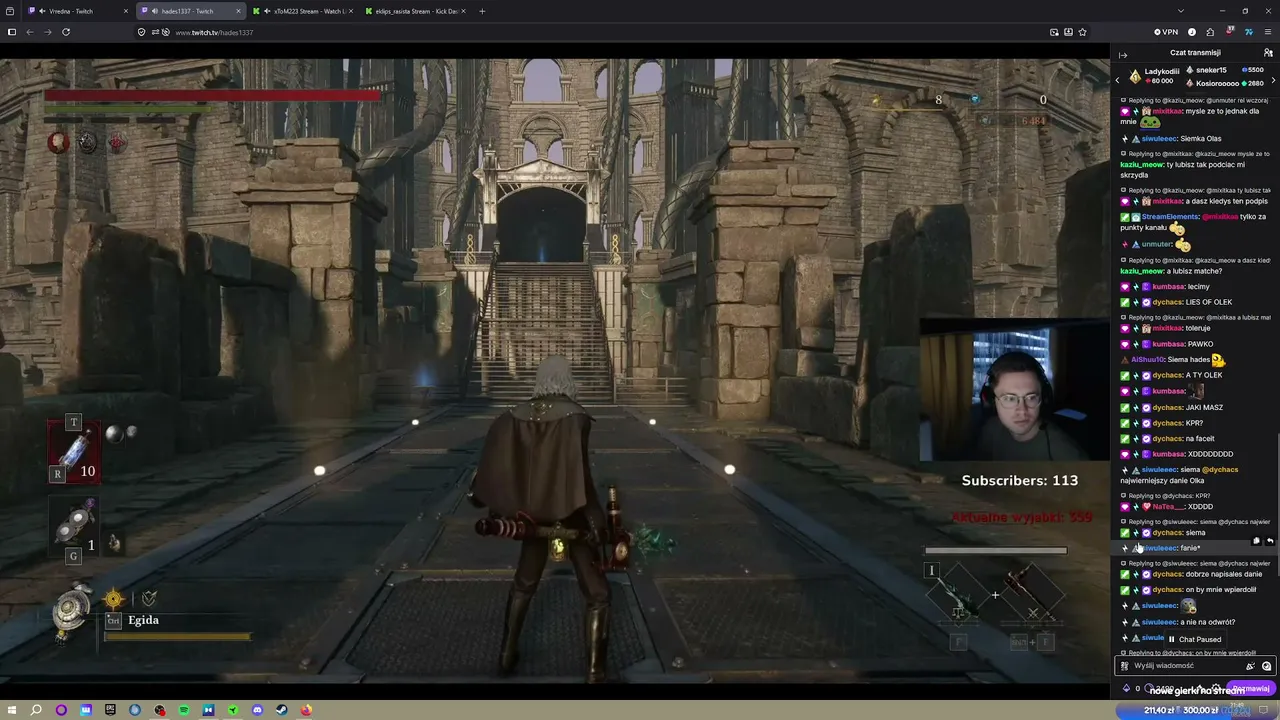Open Steam from the taskbar
This screenshot has width=1280, height=720.
click(282, 710)
